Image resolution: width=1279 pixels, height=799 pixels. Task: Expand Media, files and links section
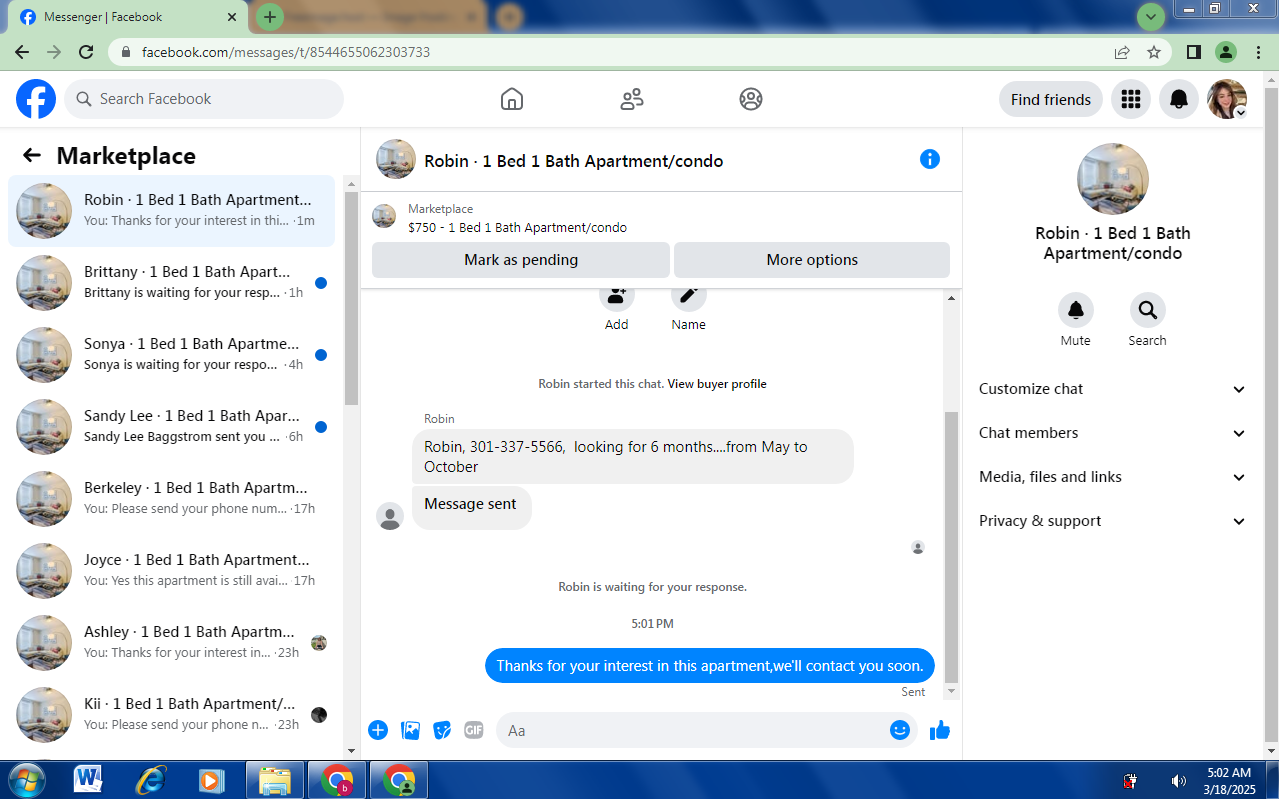[x=1113, y=477]
